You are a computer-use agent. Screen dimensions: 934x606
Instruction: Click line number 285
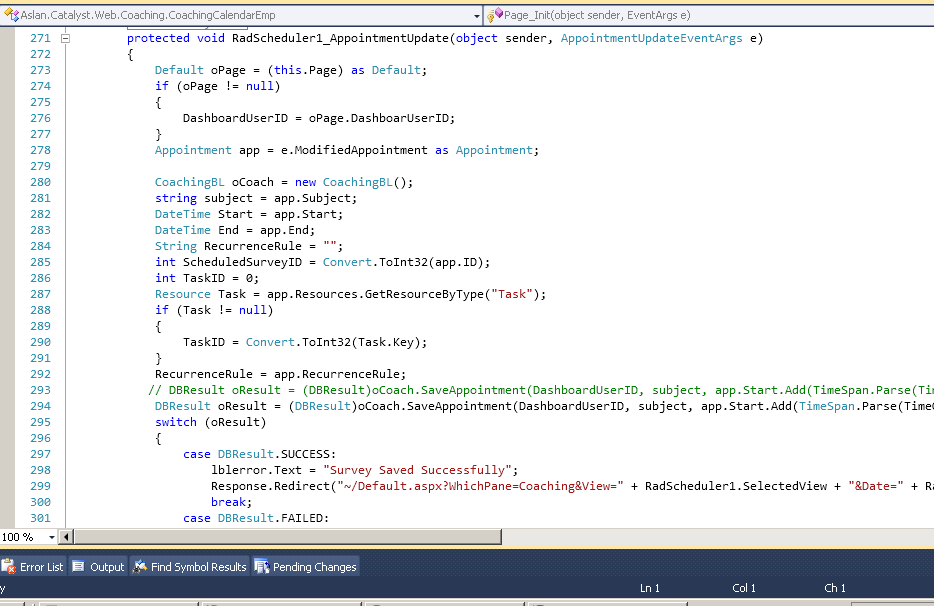(x=41, y=262)
